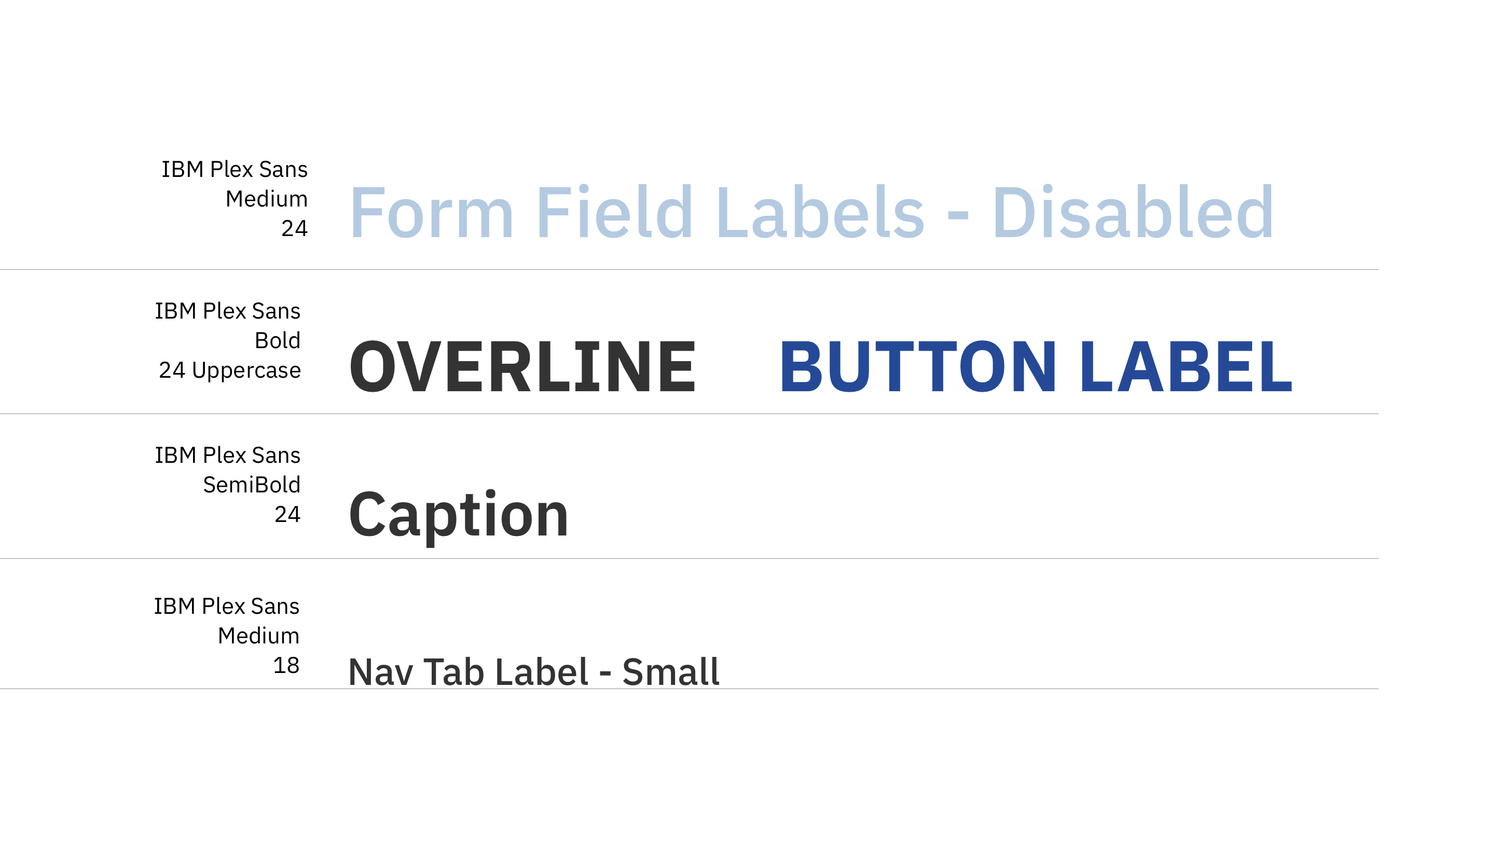
Task: Select the SemiBold weight label
Action: coord(251,484)
